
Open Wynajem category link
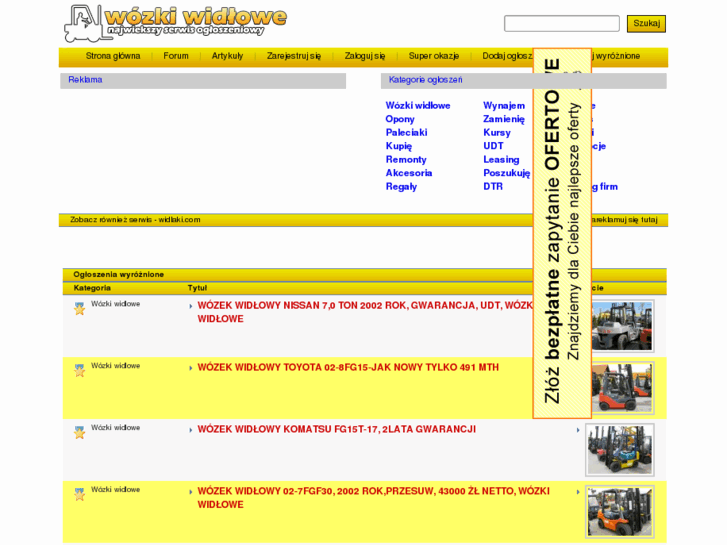coord(504,106)
